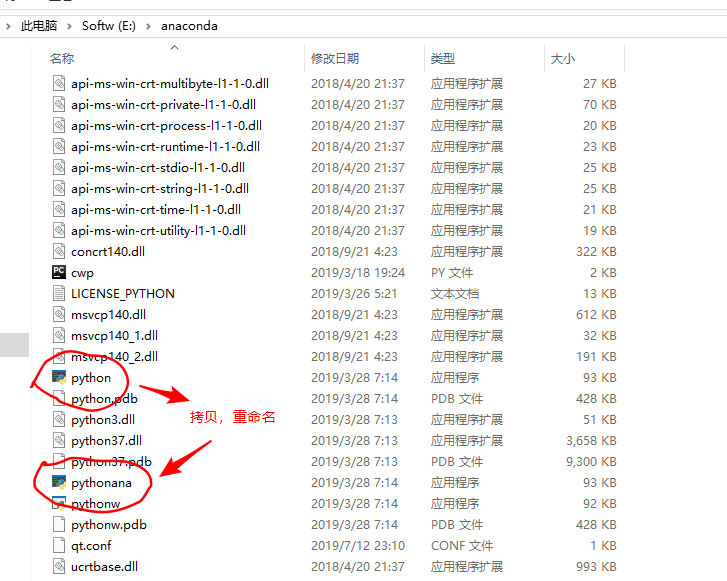727x581 pixels.
Task: Click the concrt140.dll file icon
Action: tap(59, 251)
